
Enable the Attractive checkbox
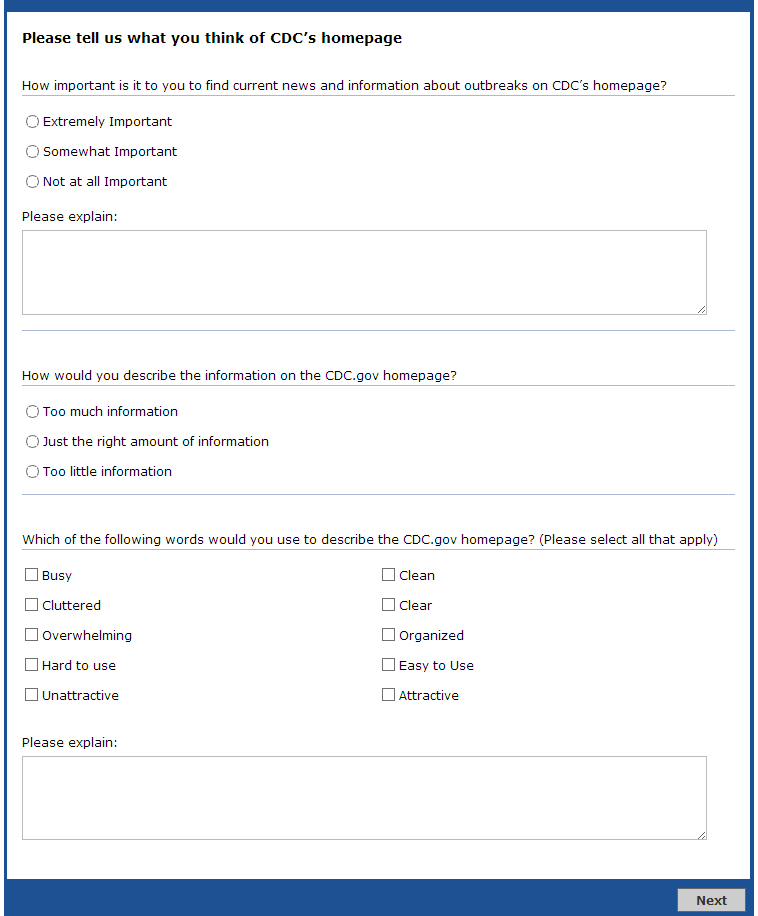click(x=389, y=695)
